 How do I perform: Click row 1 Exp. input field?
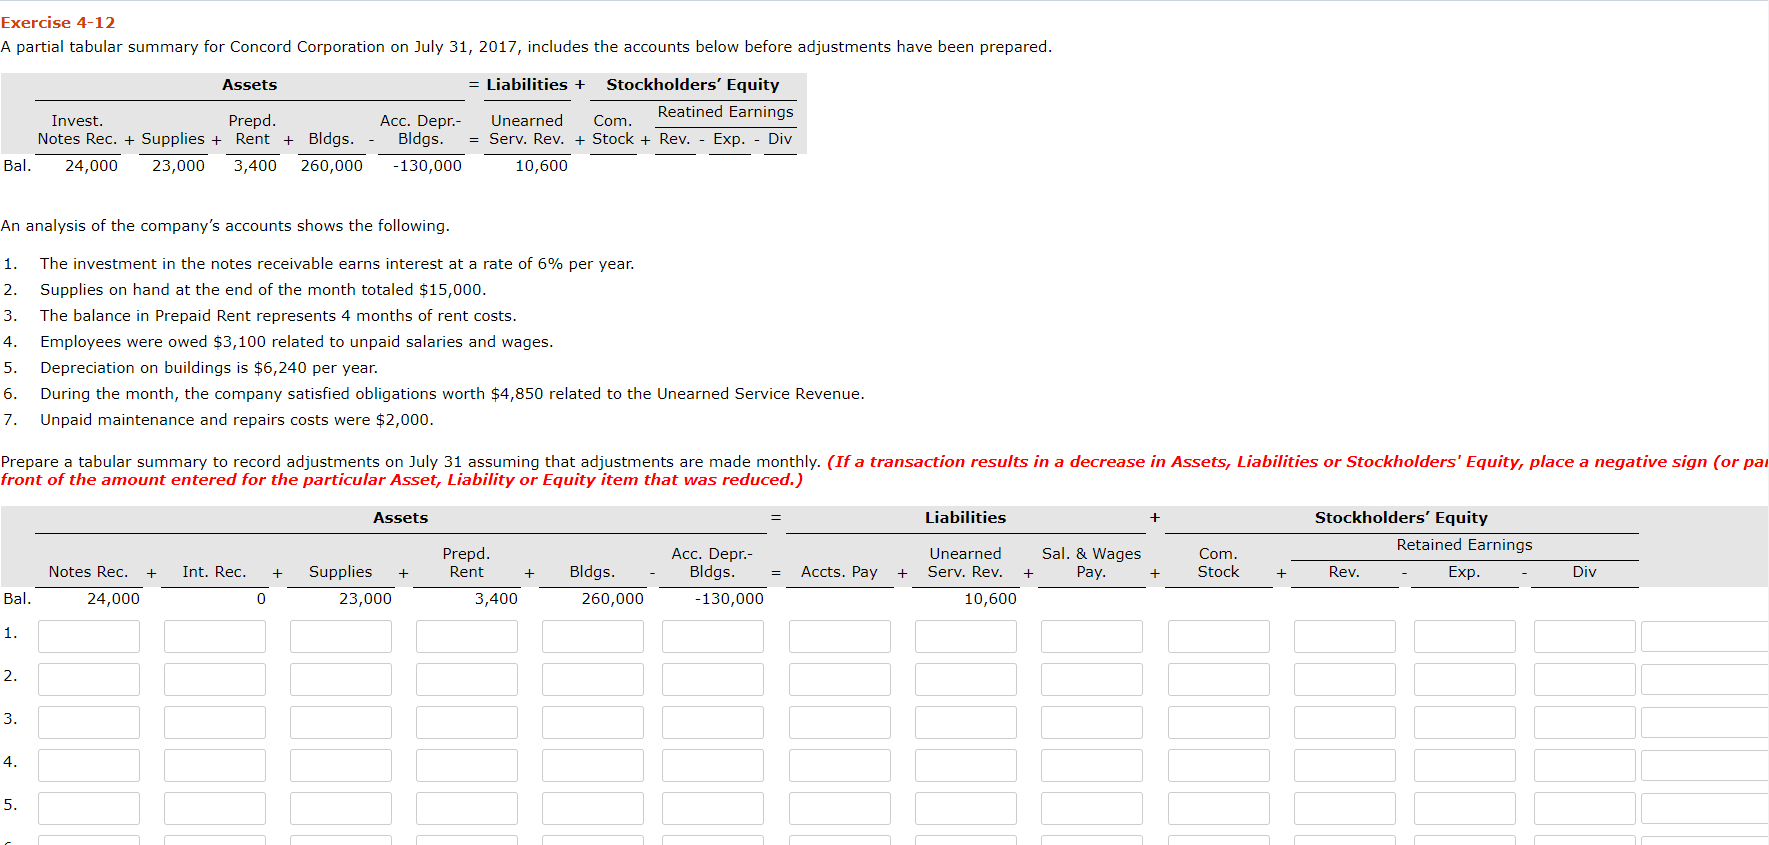click(1465, 636)
